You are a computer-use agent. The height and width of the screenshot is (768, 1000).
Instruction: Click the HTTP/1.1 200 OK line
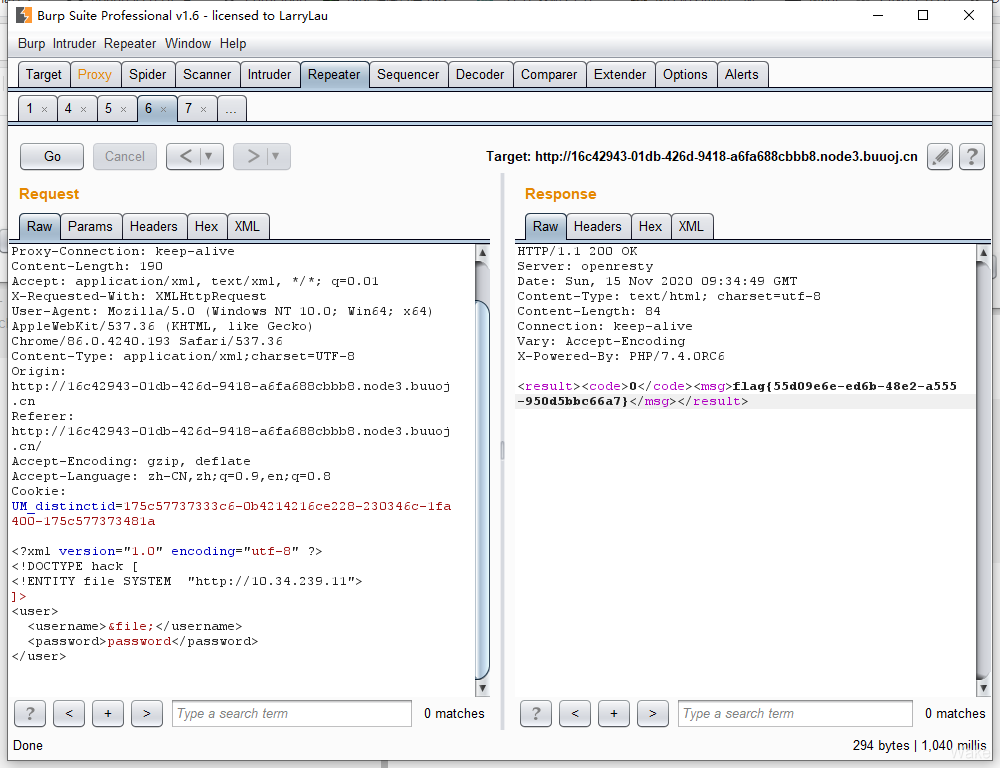pyautogui.click(x=577, y=251)
